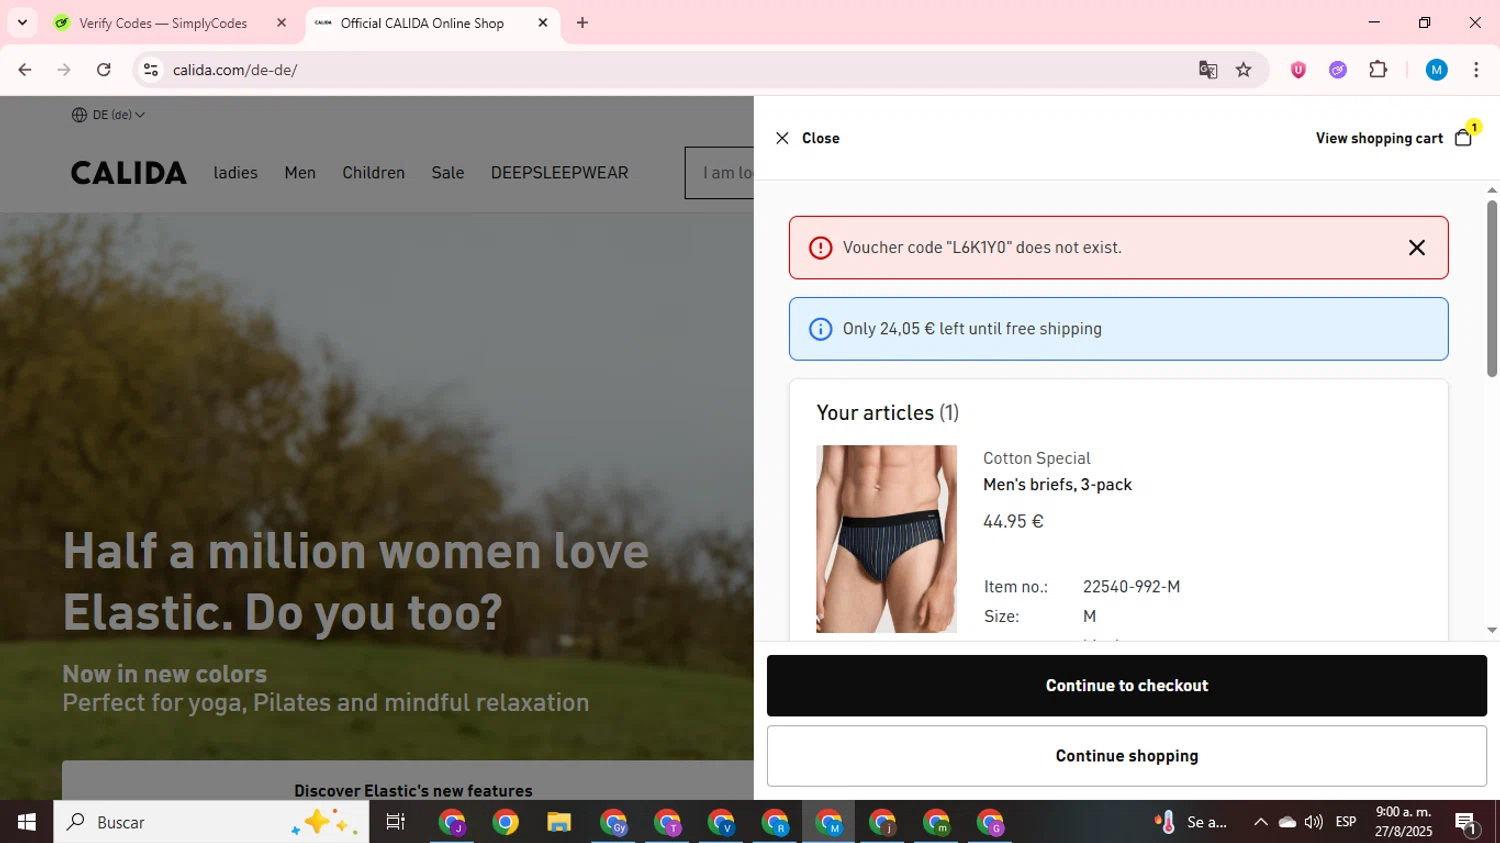The image size is (1500, 843).
Task: Open the ladies menu
Action: 236,173
